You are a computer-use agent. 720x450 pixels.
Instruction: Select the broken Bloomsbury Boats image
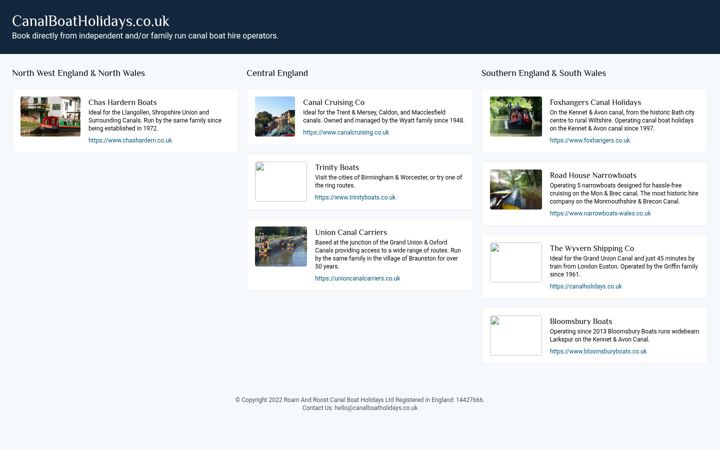pyautogui.click(x=516, y=335)
